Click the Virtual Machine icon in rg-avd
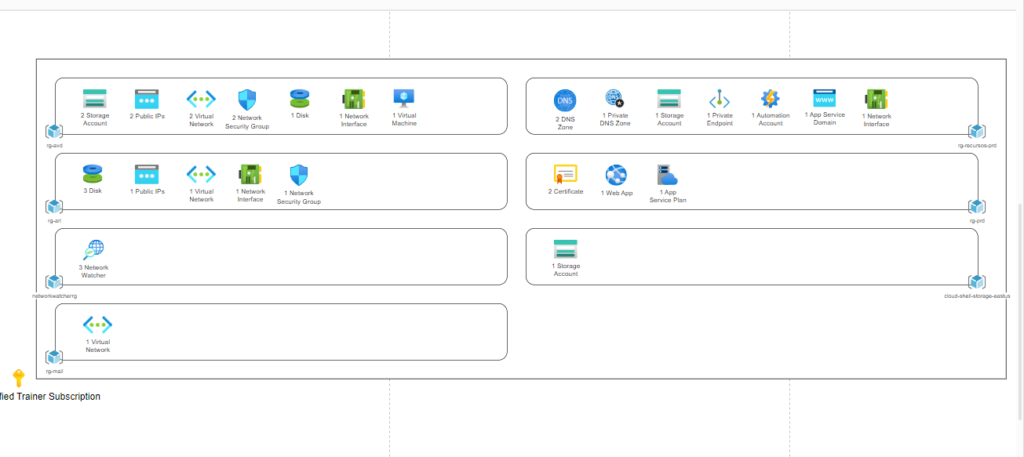Viewport: 1024px width, 457px height. (x=404, y=98)
